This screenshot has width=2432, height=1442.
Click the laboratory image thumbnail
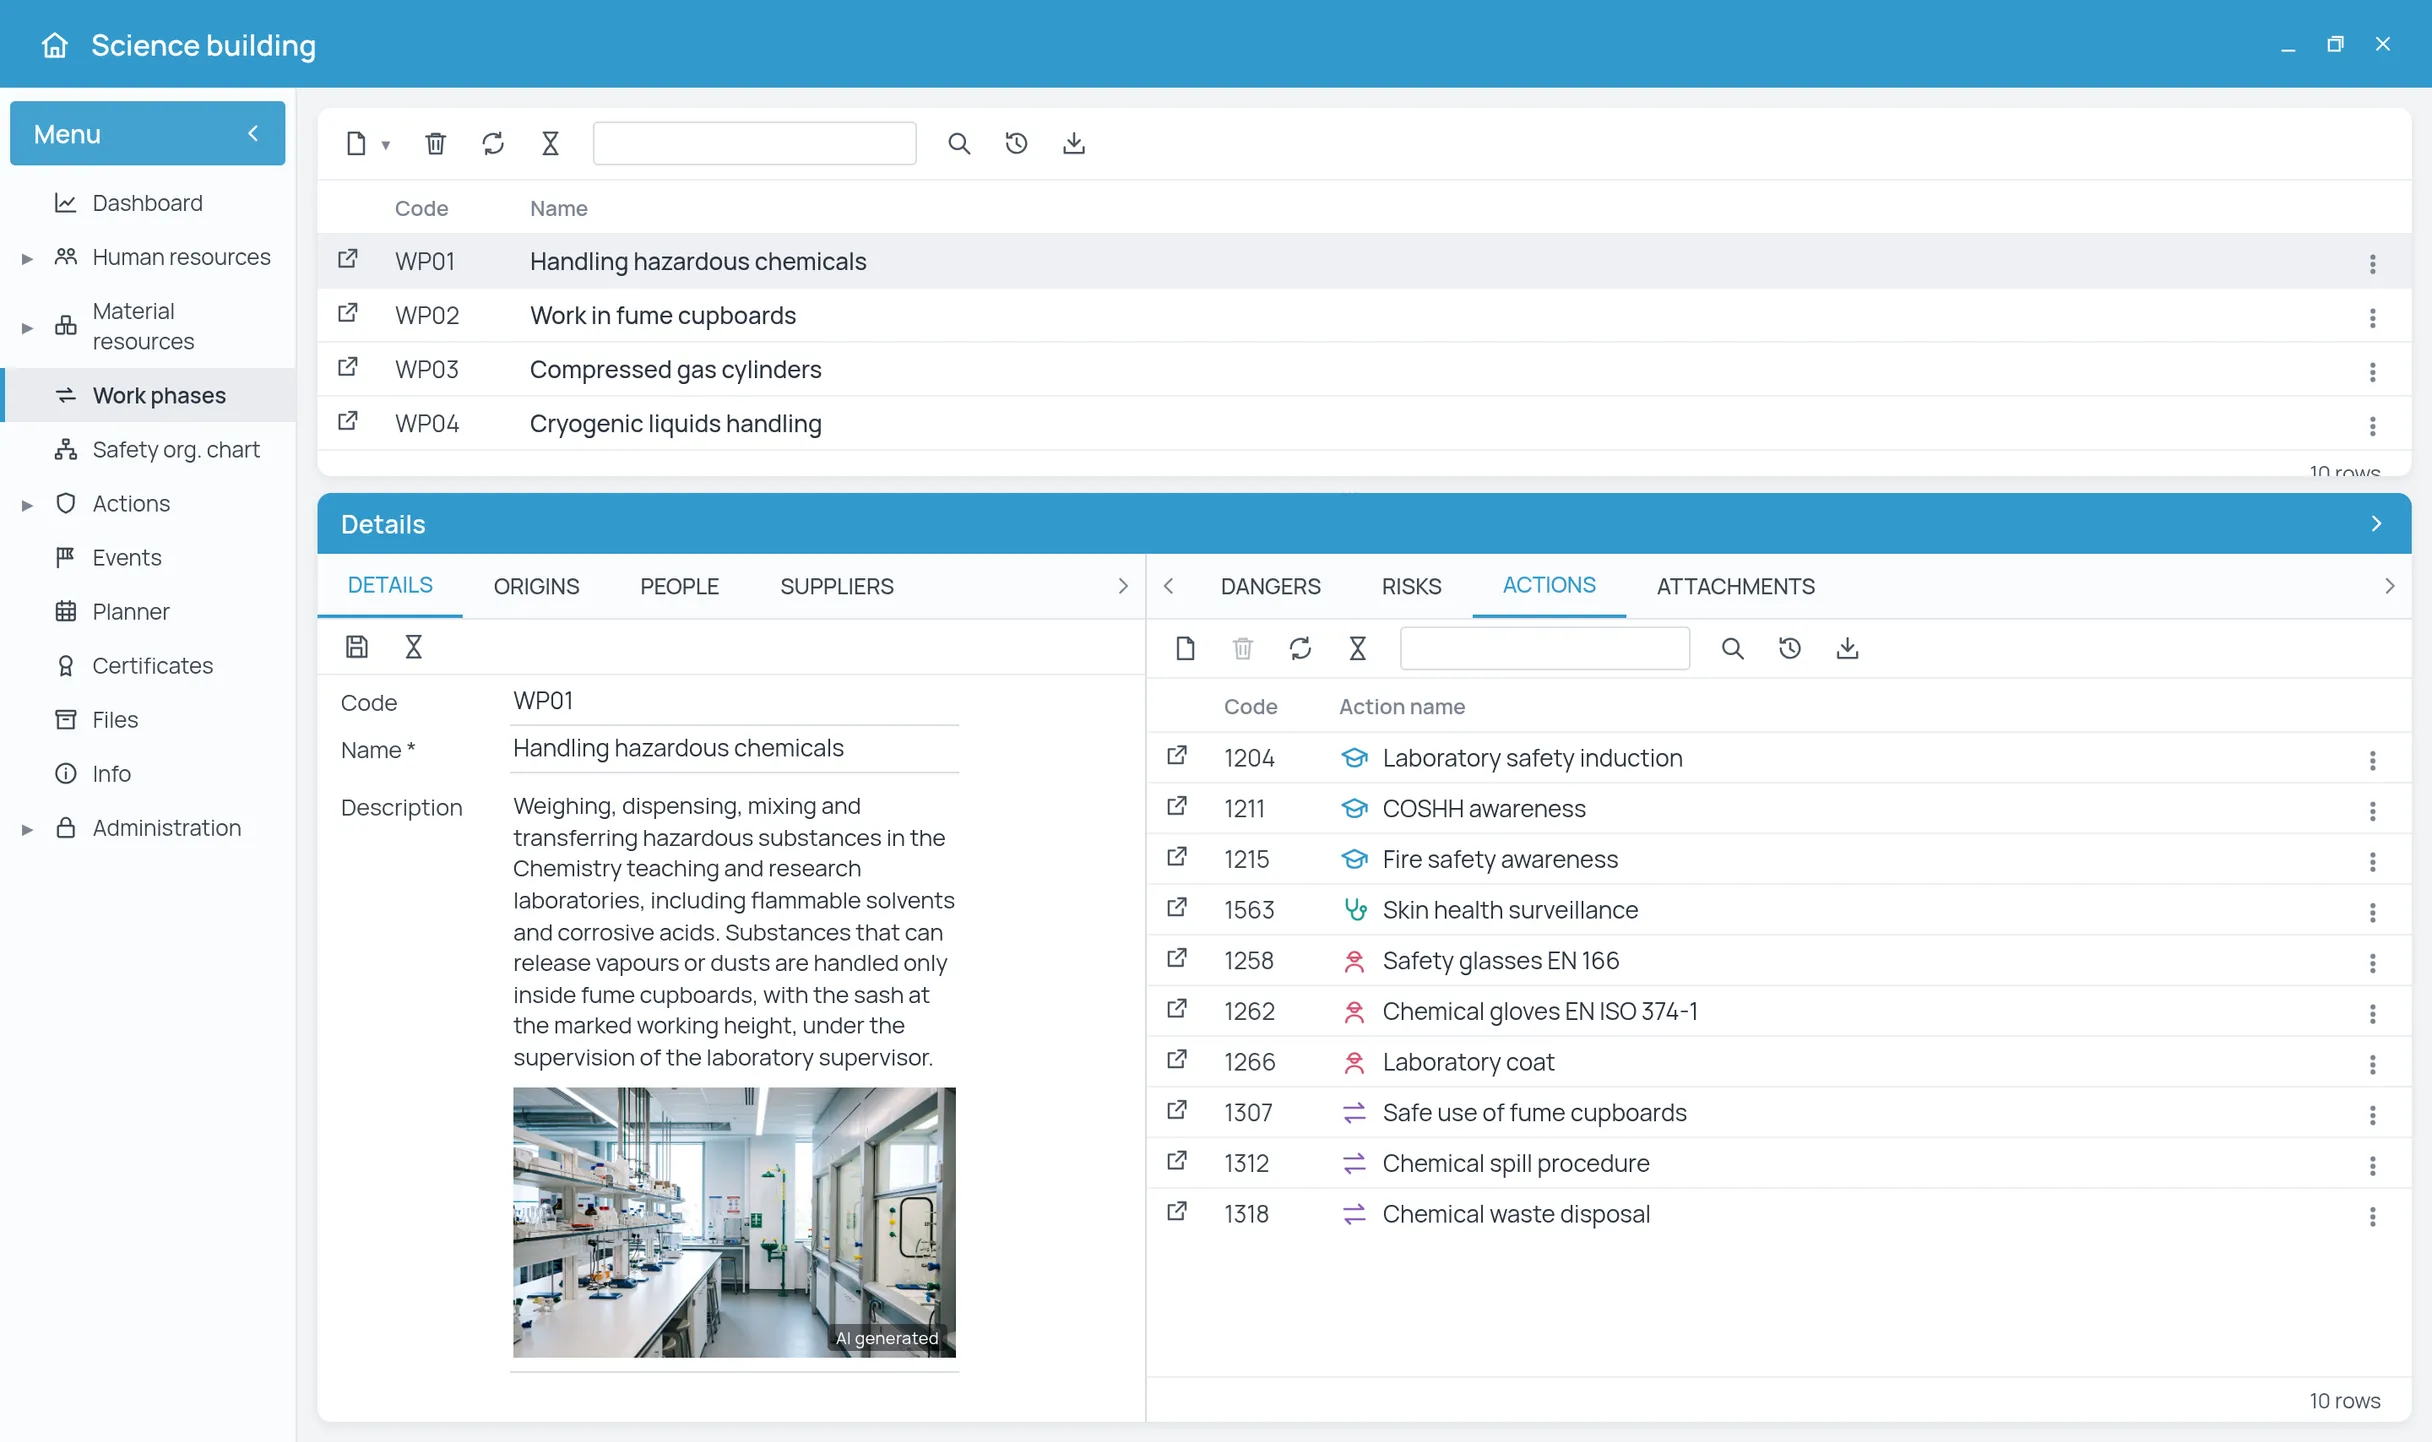point(734,1222)
